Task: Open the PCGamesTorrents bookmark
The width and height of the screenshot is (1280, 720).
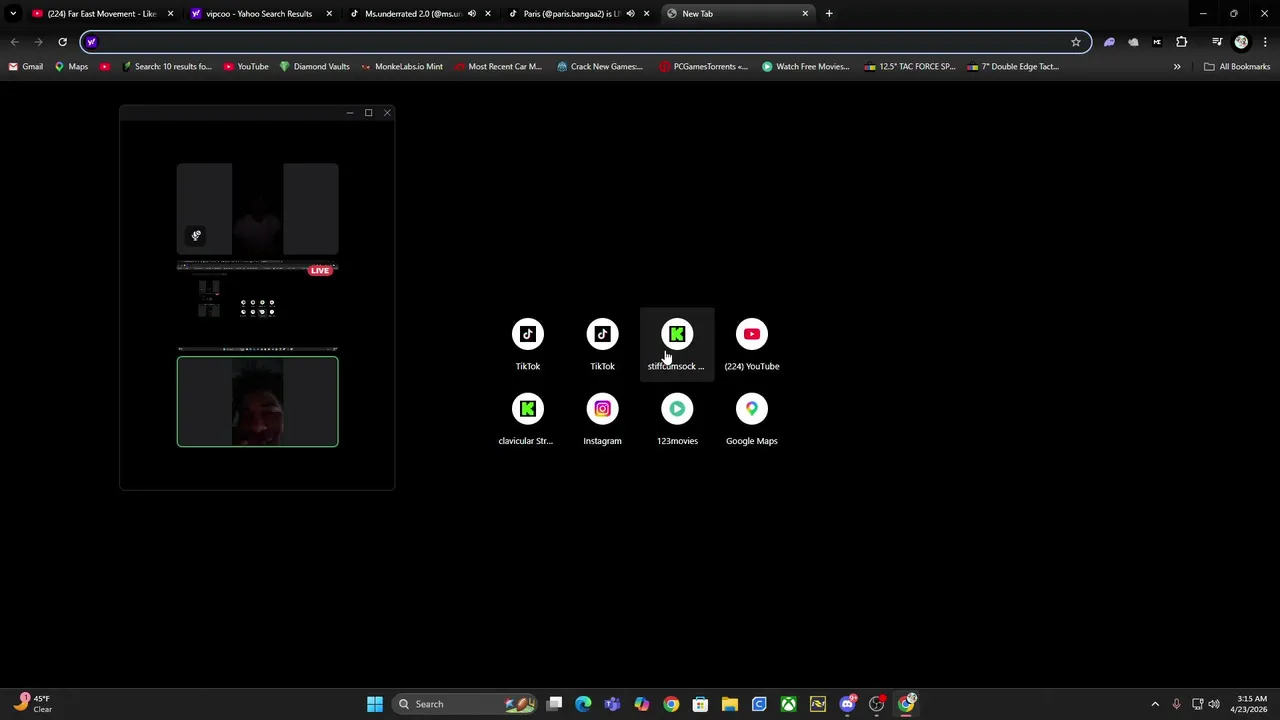Action: 703,67
